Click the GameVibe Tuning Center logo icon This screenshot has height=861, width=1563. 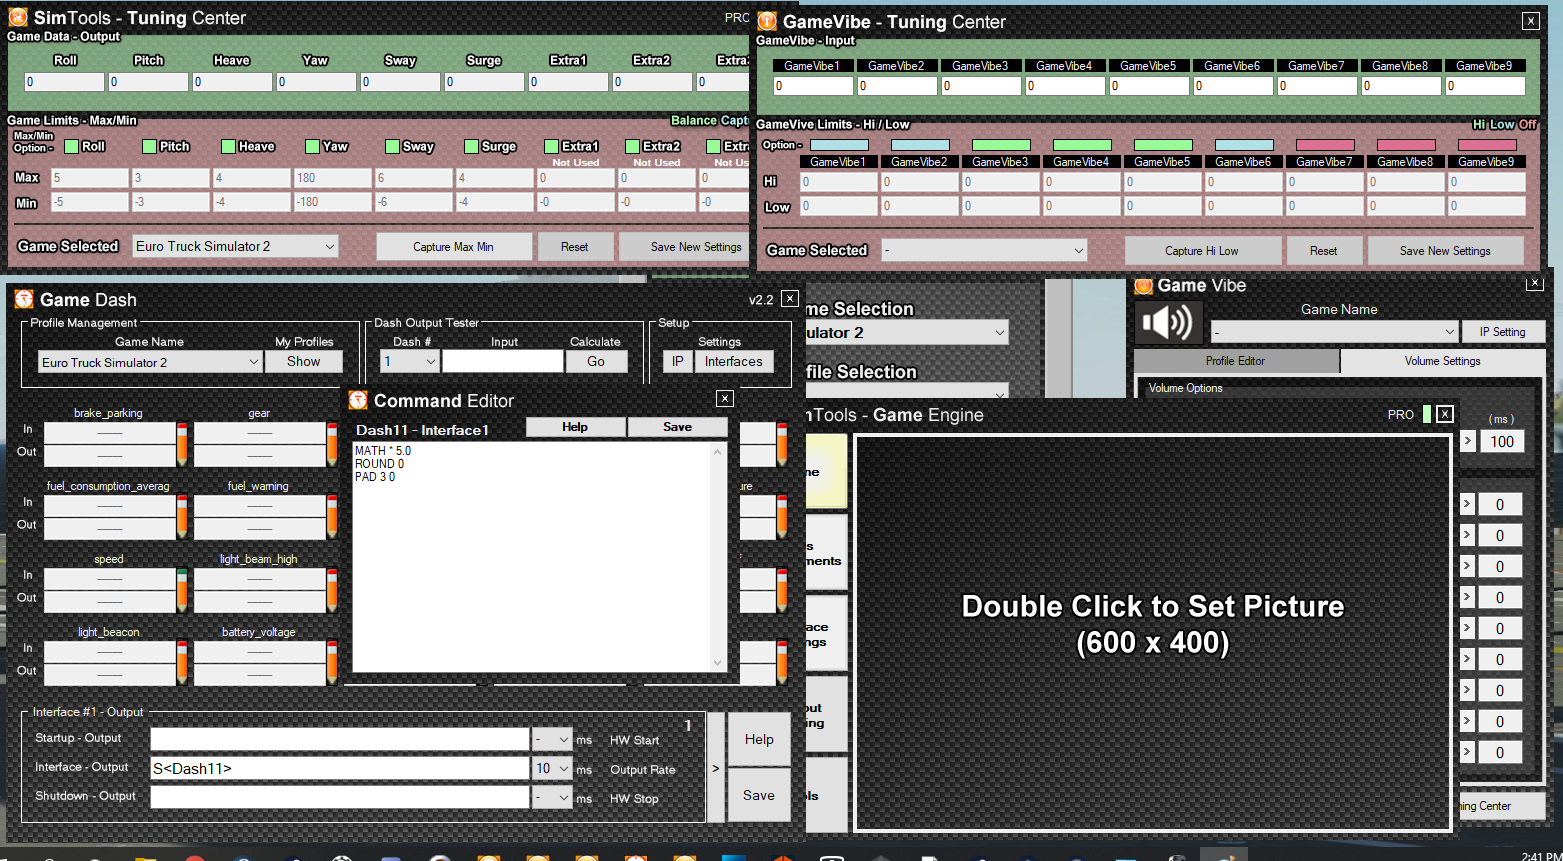(x=767, y=21)
